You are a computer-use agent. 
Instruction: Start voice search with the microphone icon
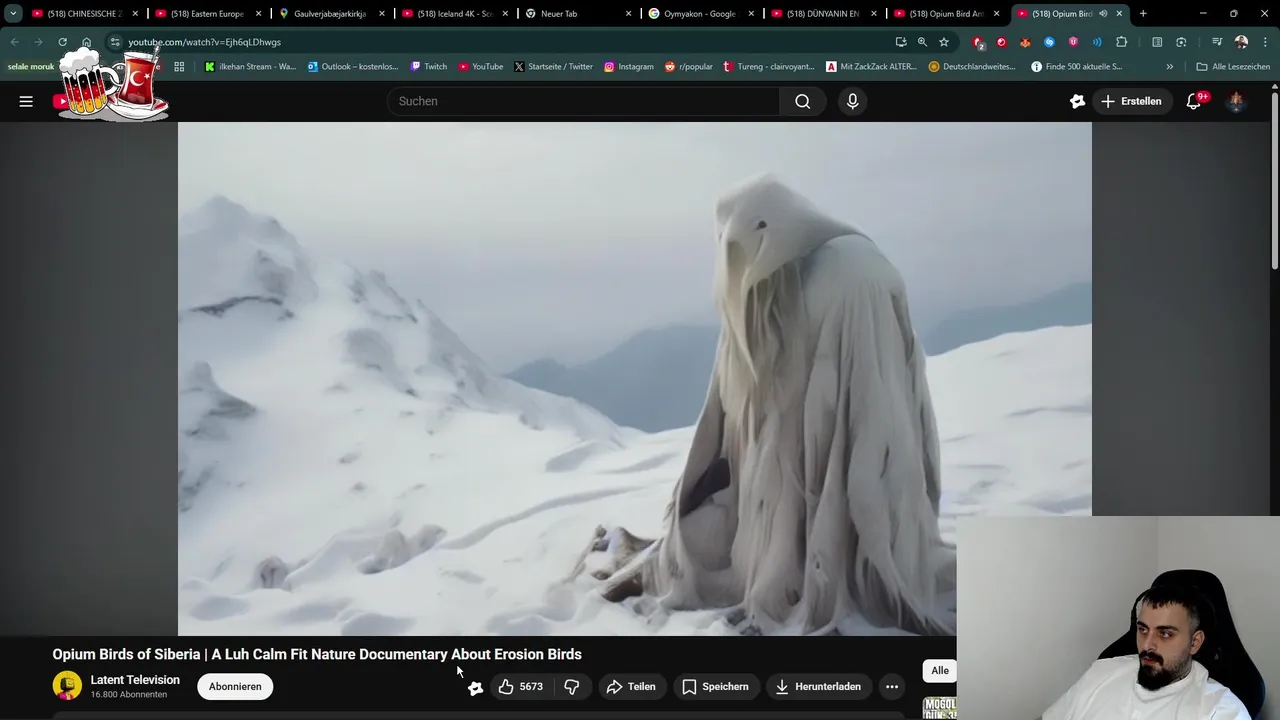point(852,101)
